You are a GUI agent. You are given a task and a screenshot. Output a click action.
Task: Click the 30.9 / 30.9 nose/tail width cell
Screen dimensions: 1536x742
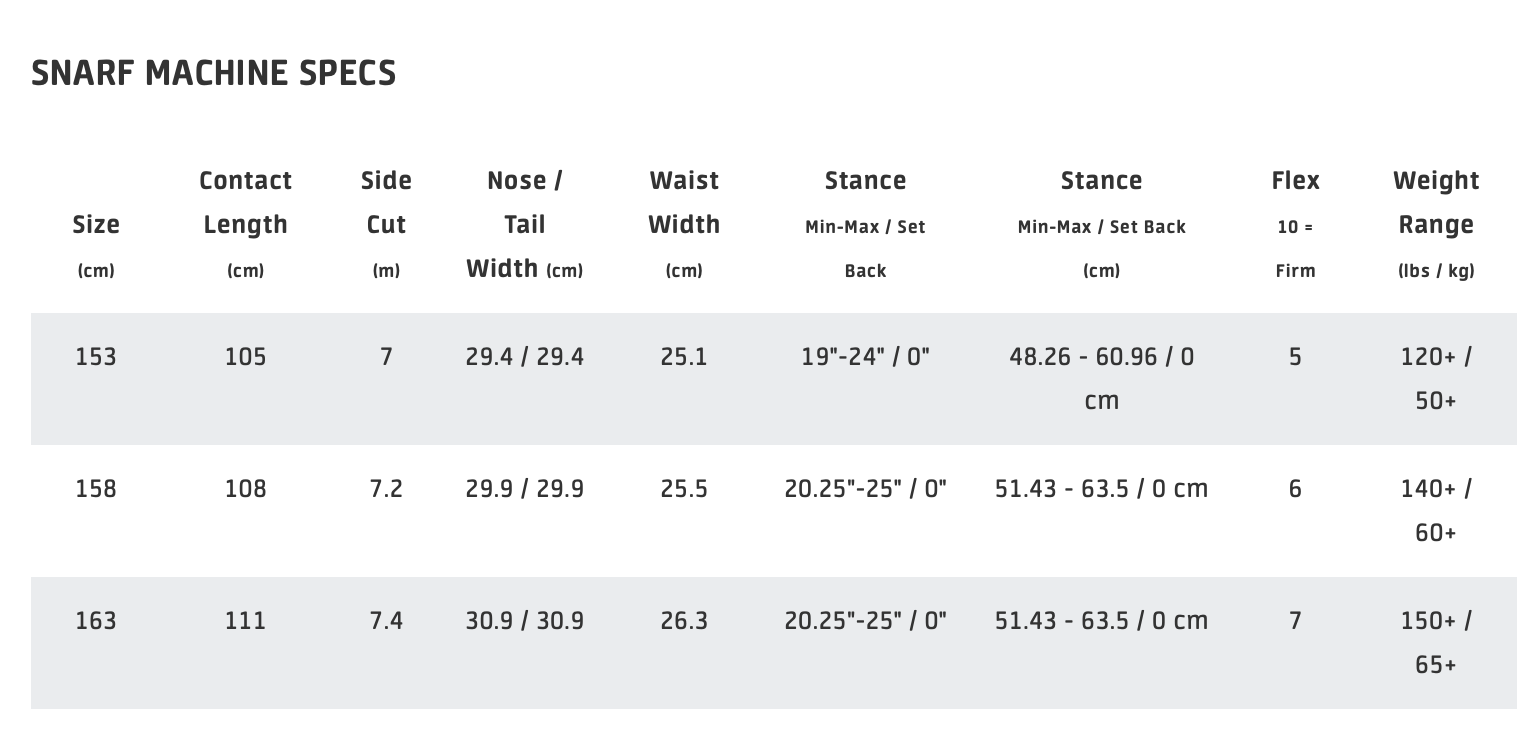525,621
